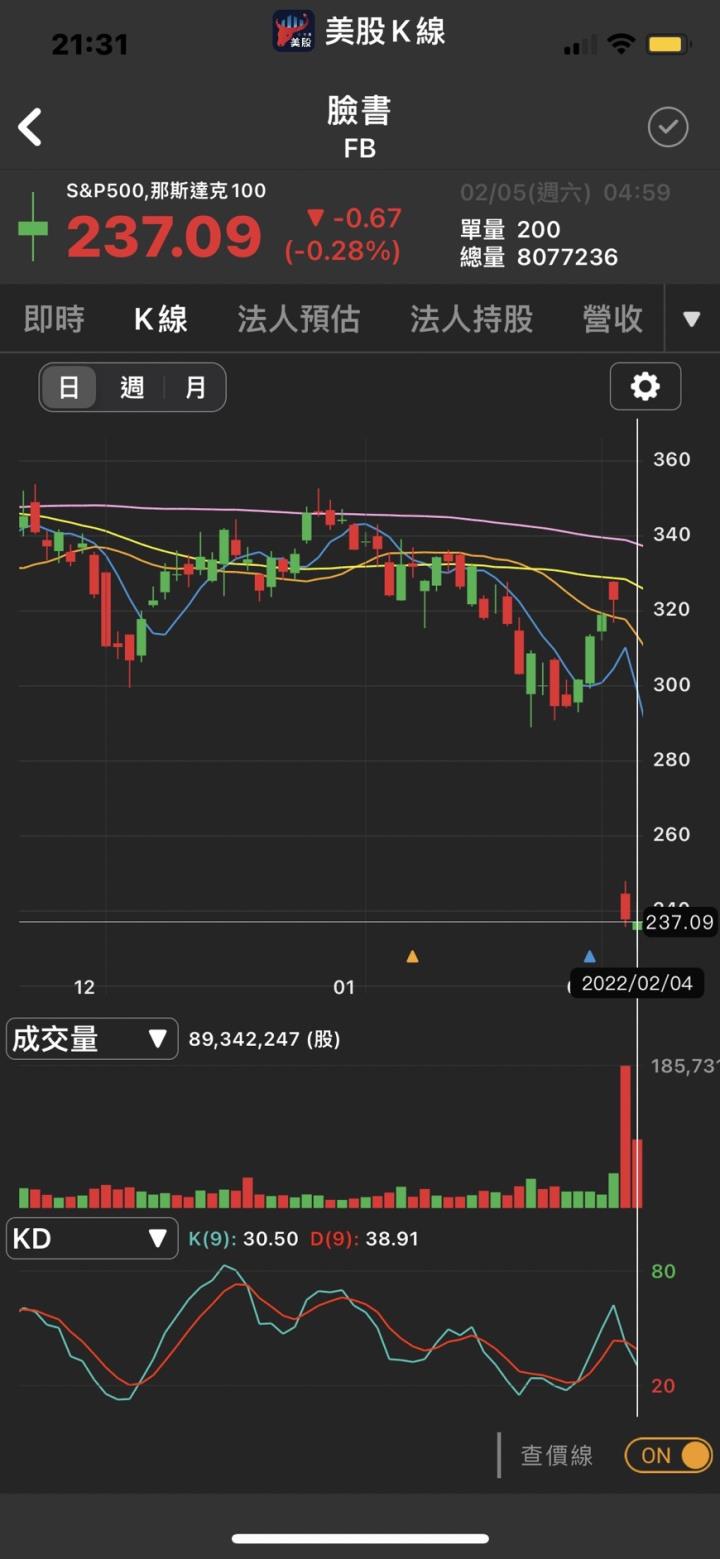Tap the 美股K線 app logo icon
This screenshot has width=720, height=1559.
[294, 31]
